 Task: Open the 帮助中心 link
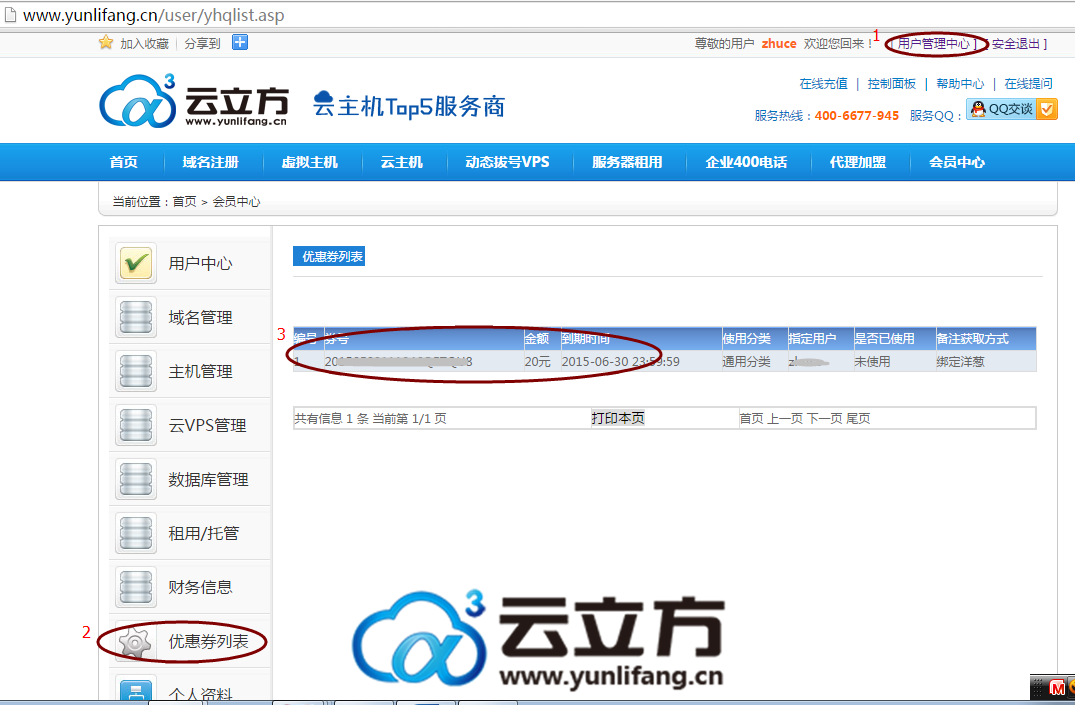(961, 84)
